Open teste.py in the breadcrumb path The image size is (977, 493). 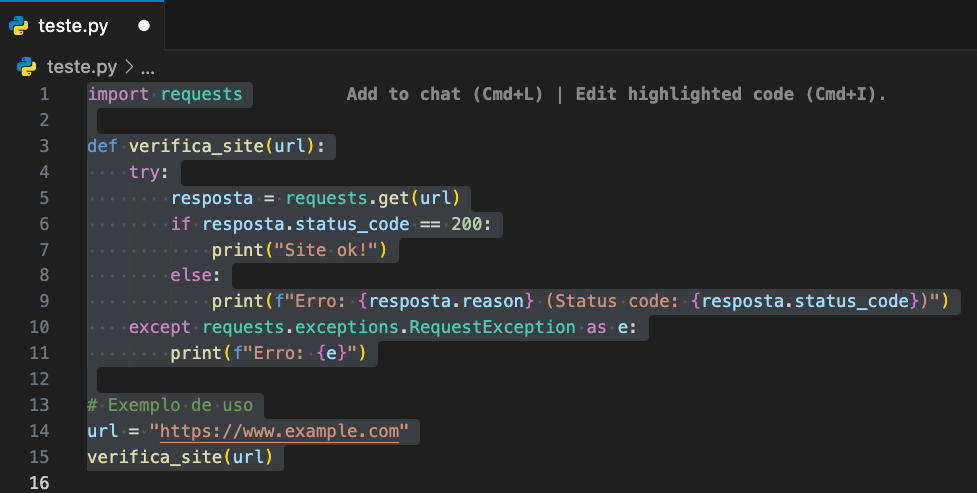82,66
